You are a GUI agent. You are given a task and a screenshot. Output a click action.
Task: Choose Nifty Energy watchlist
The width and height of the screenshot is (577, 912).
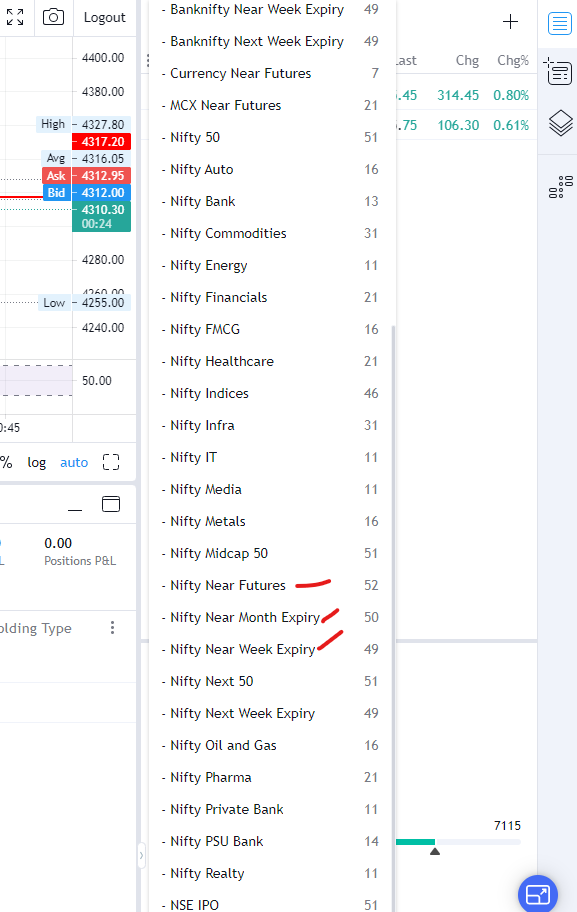pyautogui.click(x=271, y=265)
